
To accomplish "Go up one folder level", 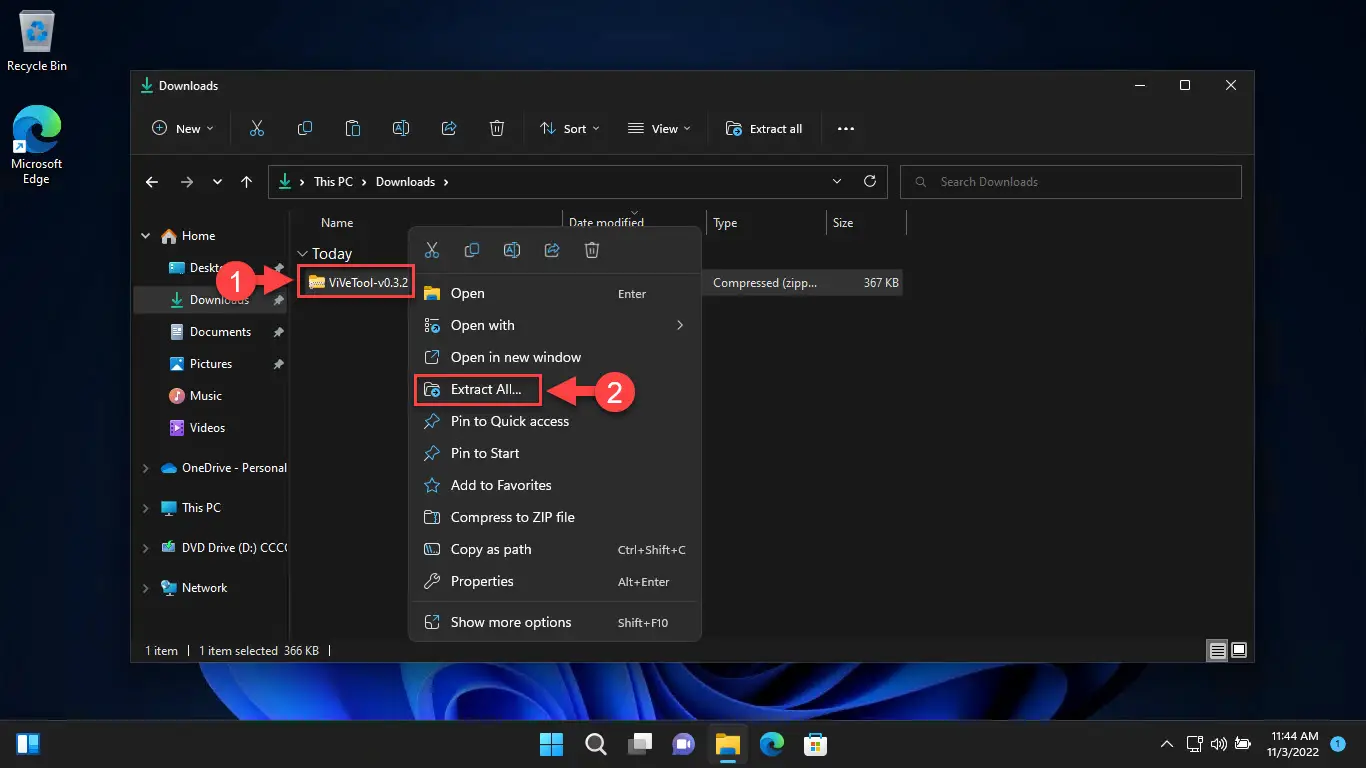I will click(247, 182).
